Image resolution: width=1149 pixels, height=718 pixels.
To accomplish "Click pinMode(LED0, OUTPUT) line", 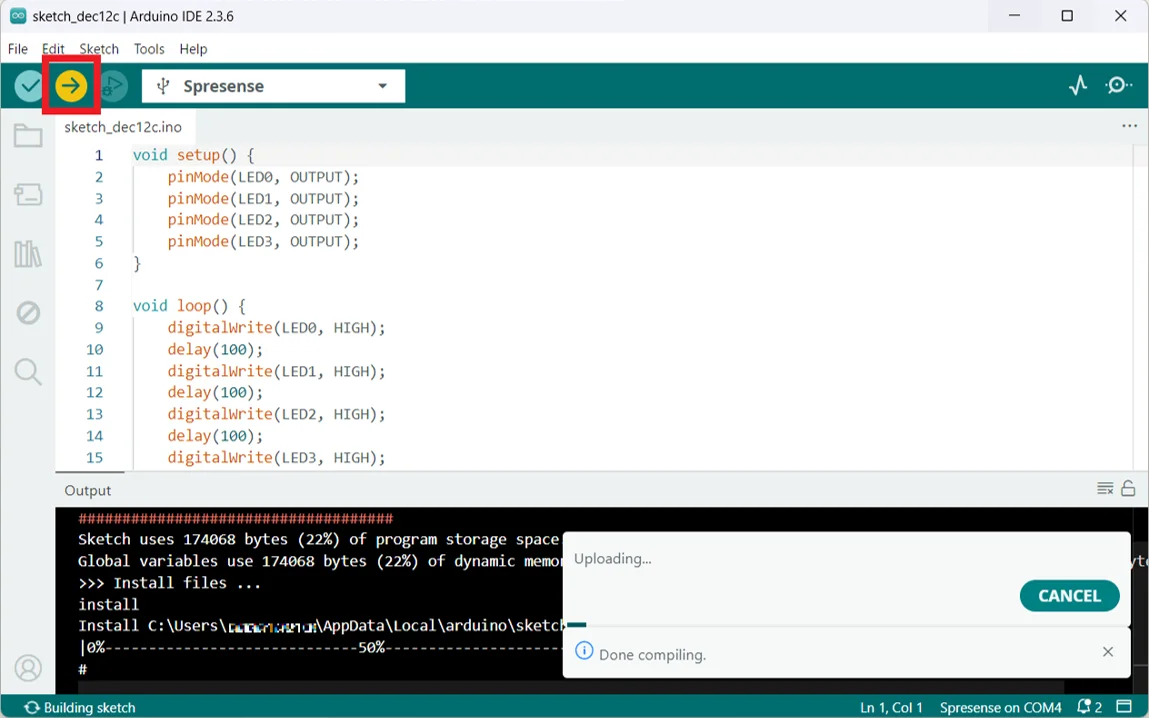I will tap(263, 177).
